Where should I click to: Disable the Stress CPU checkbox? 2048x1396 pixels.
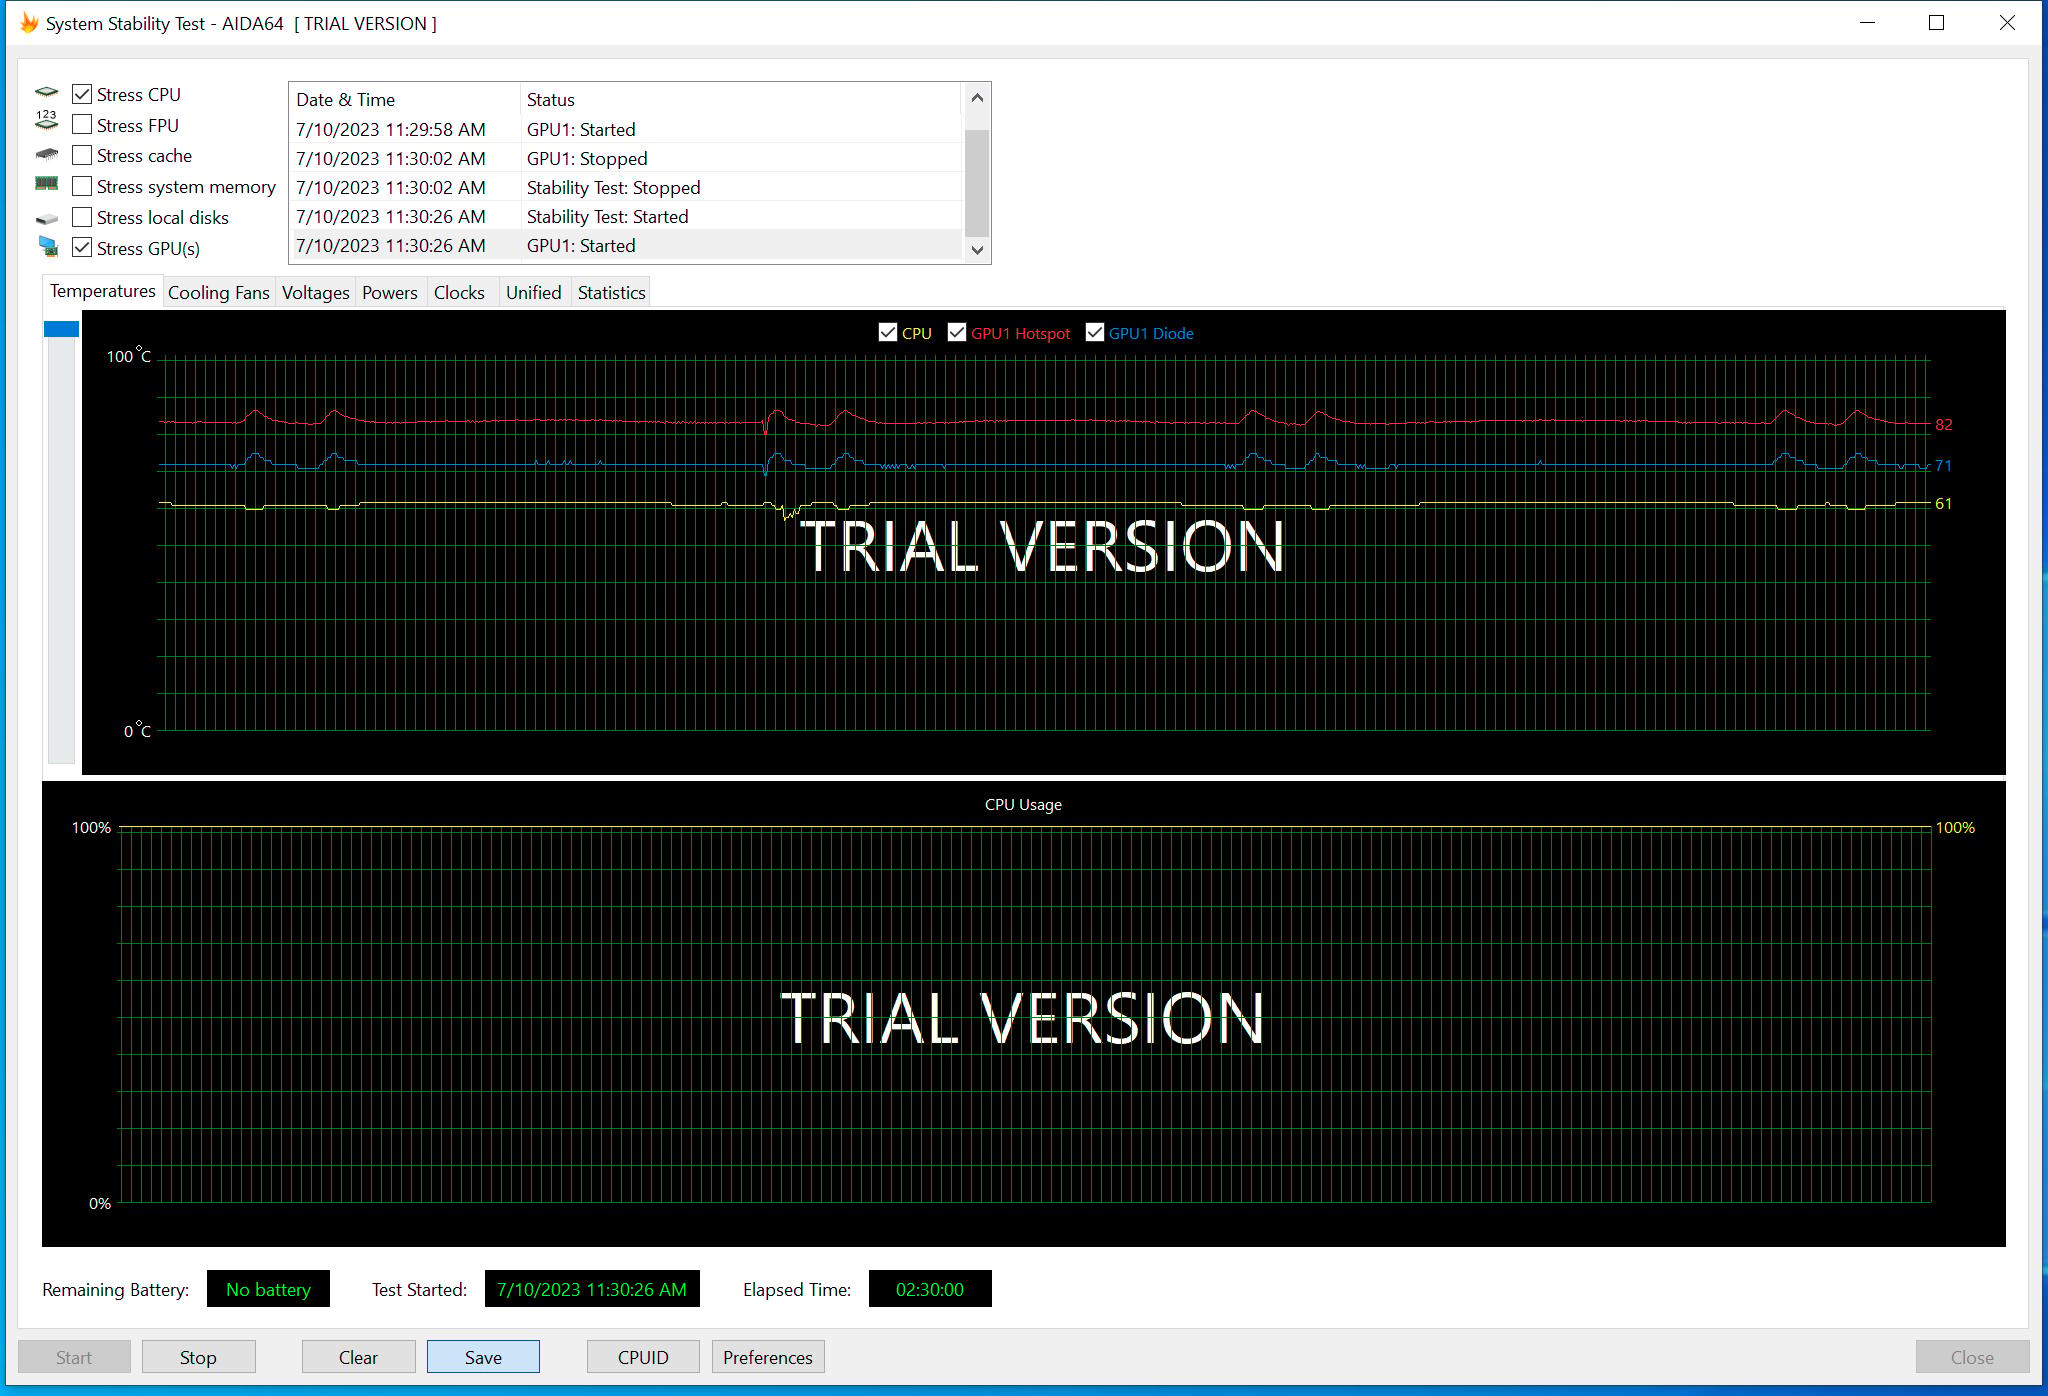coord(82,94)
